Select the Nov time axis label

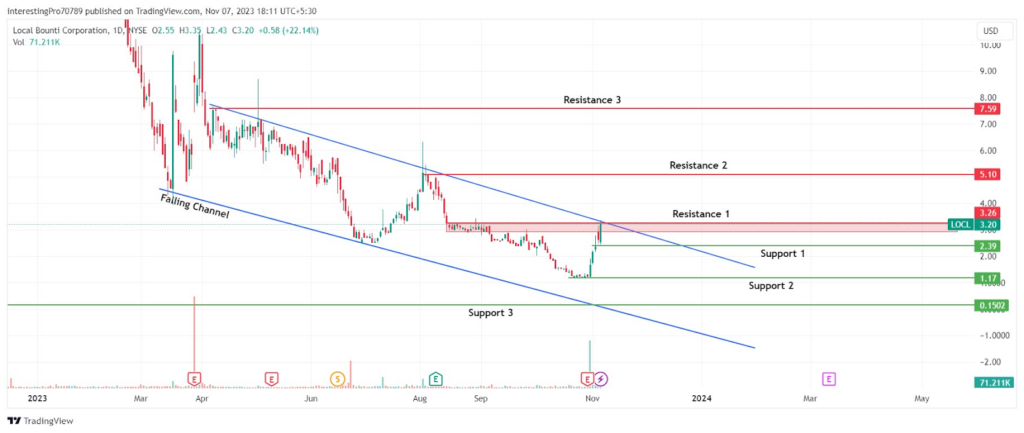click(x=592, y=398)
